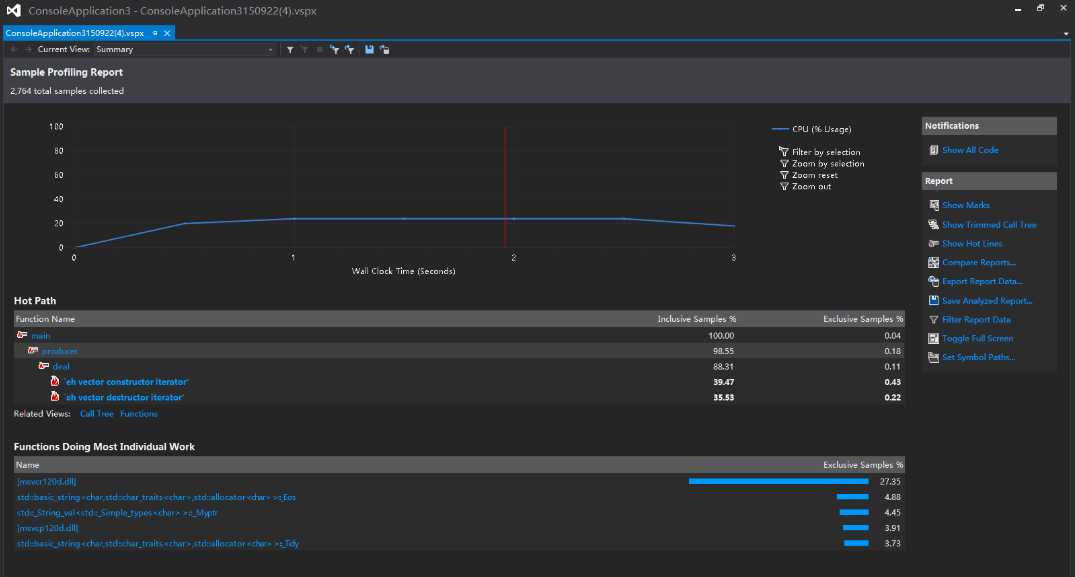This screenshot has height=577, width=1075.
Task: Click the Compare Reports link
Action: pos(979,262)
